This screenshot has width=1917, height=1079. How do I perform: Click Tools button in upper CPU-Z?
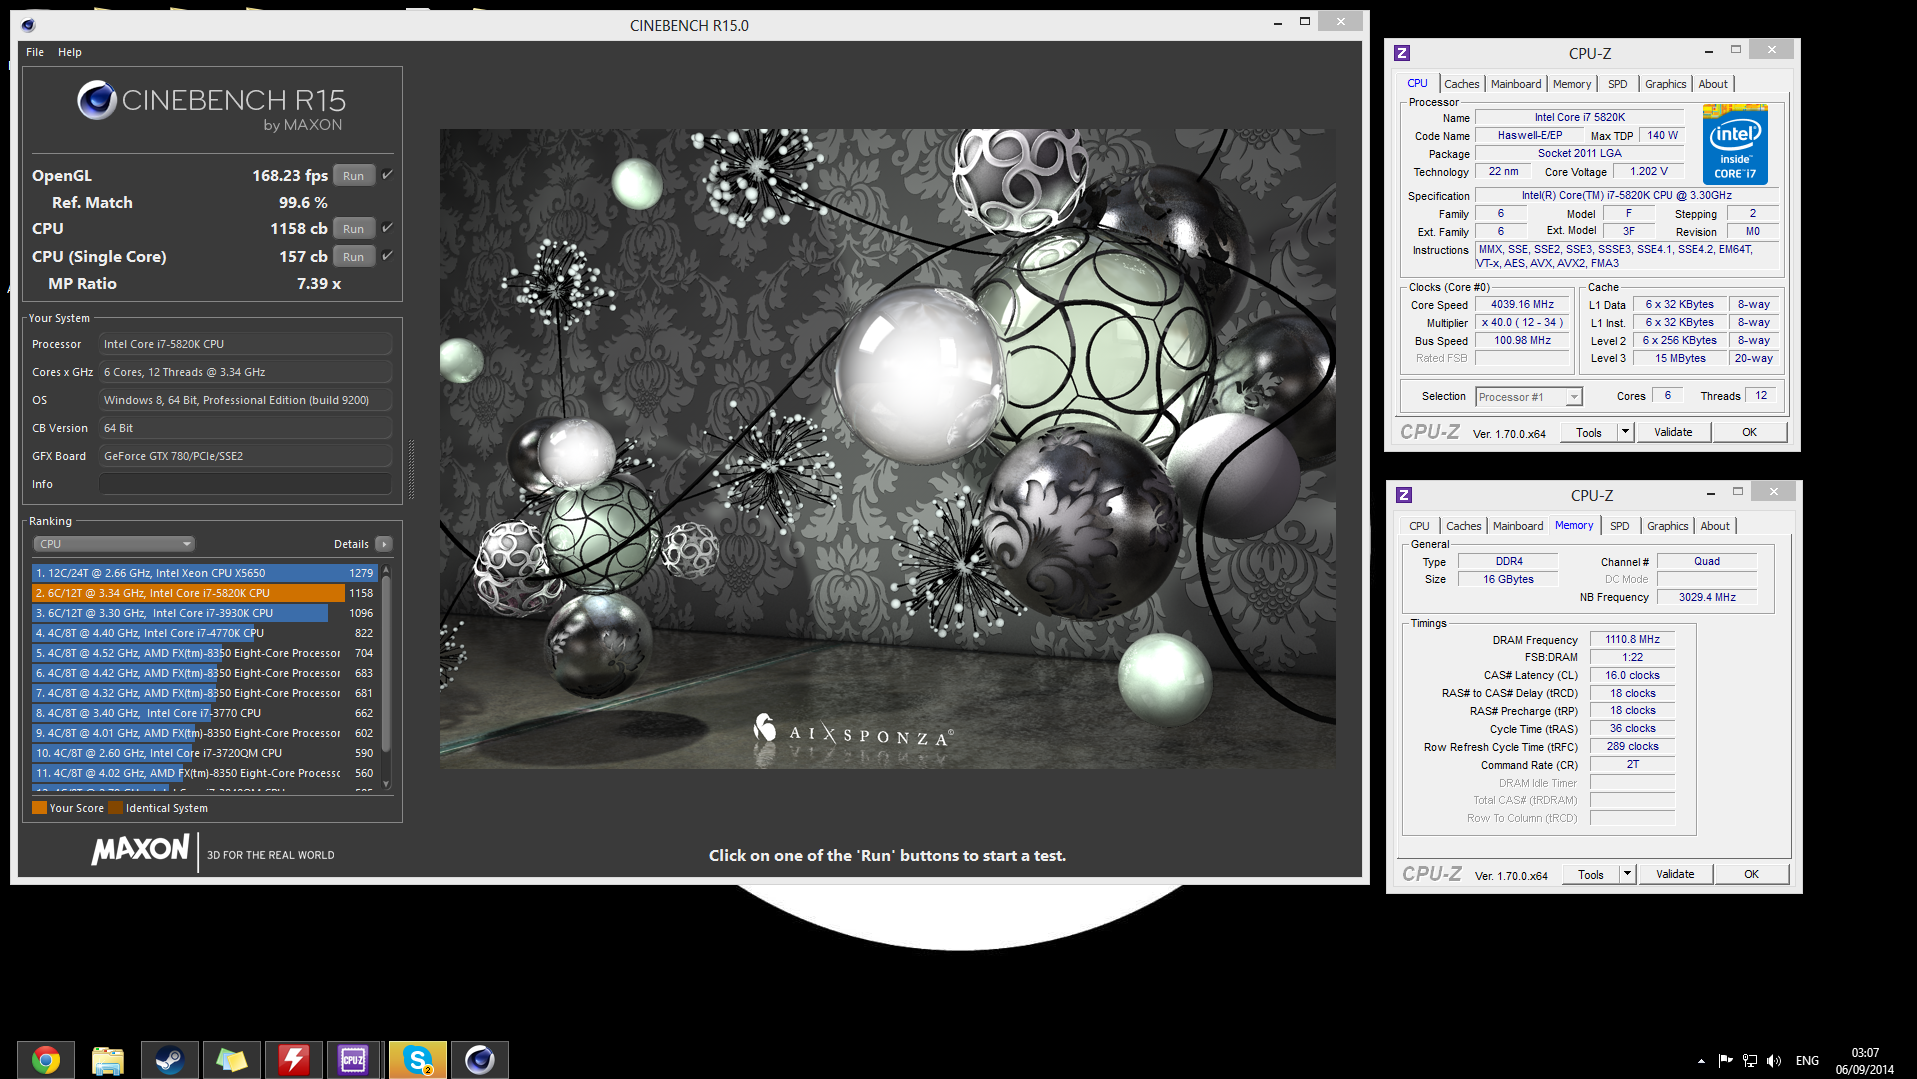(1589, 432)
